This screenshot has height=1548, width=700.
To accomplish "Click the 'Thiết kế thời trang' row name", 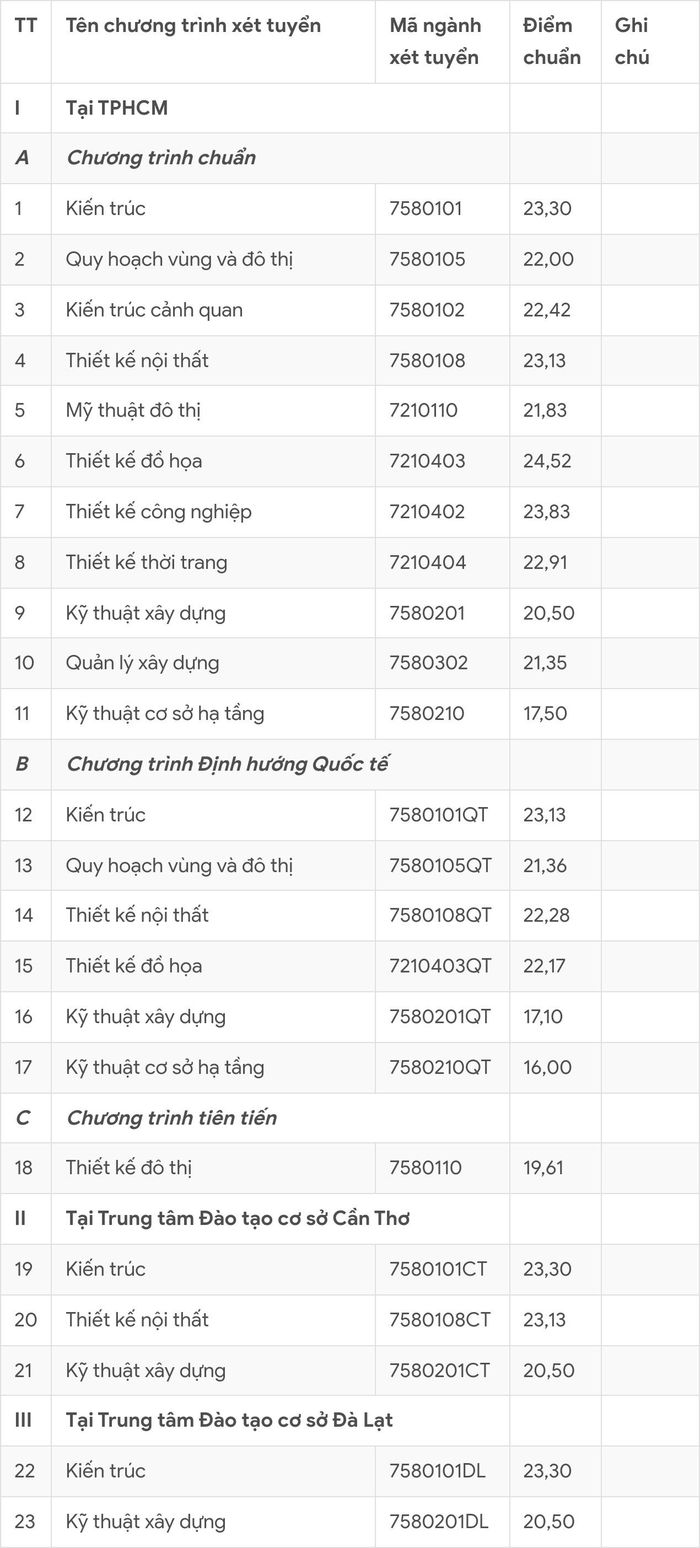I will pos(146,562).
